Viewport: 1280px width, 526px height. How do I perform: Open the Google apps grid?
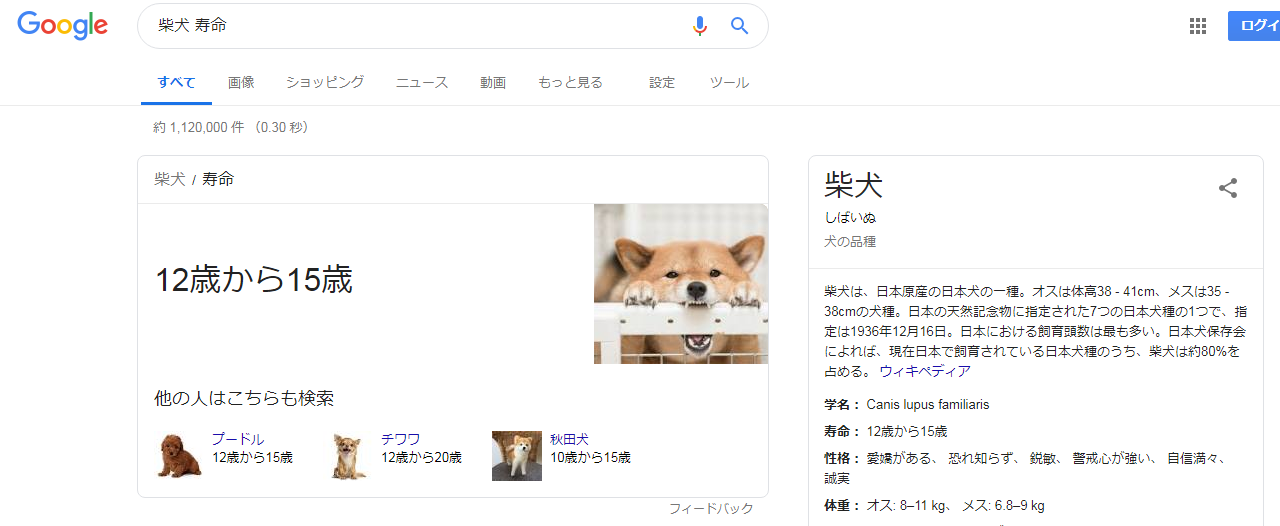pyautogui.click(x=1198, y=26)
